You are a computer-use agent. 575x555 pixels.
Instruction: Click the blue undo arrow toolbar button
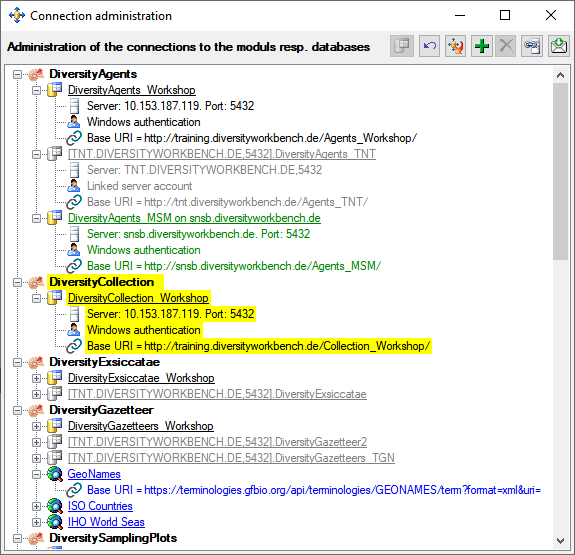point(429,46)
